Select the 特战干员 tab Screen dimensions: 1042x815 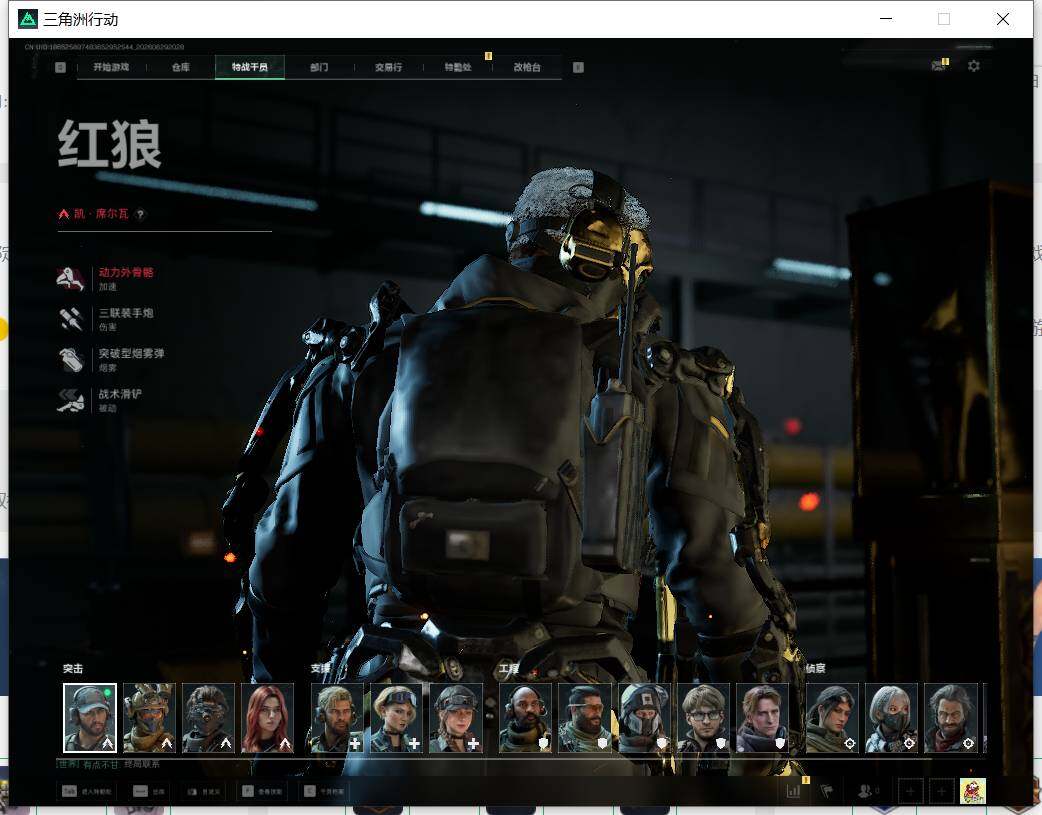point(250,67)
